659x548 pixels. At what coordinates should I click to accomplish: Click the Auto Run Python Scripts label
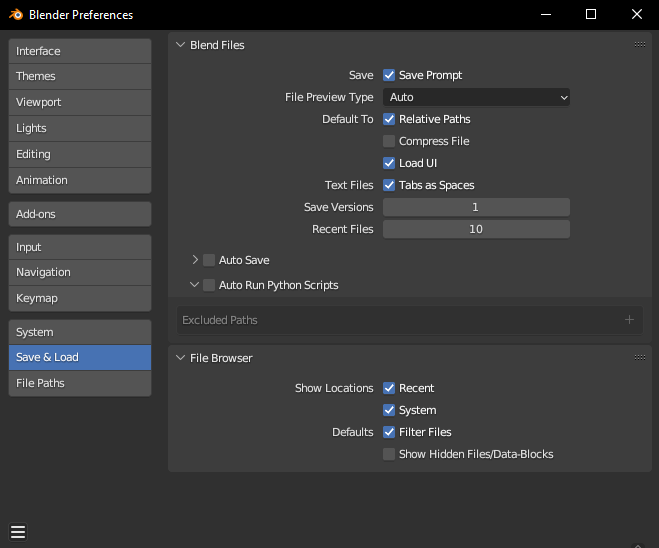[279, 285]
